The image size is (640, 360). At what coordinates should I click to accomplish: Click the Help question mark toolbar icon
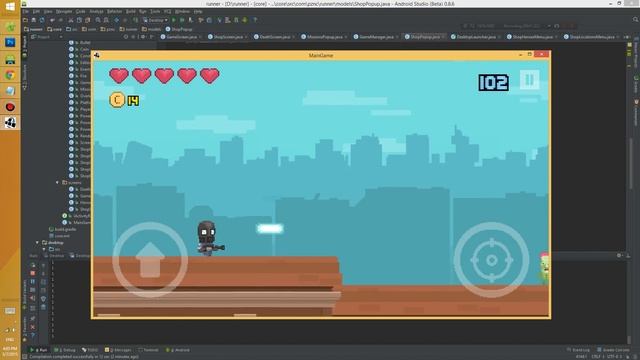[x=255, y=20]
